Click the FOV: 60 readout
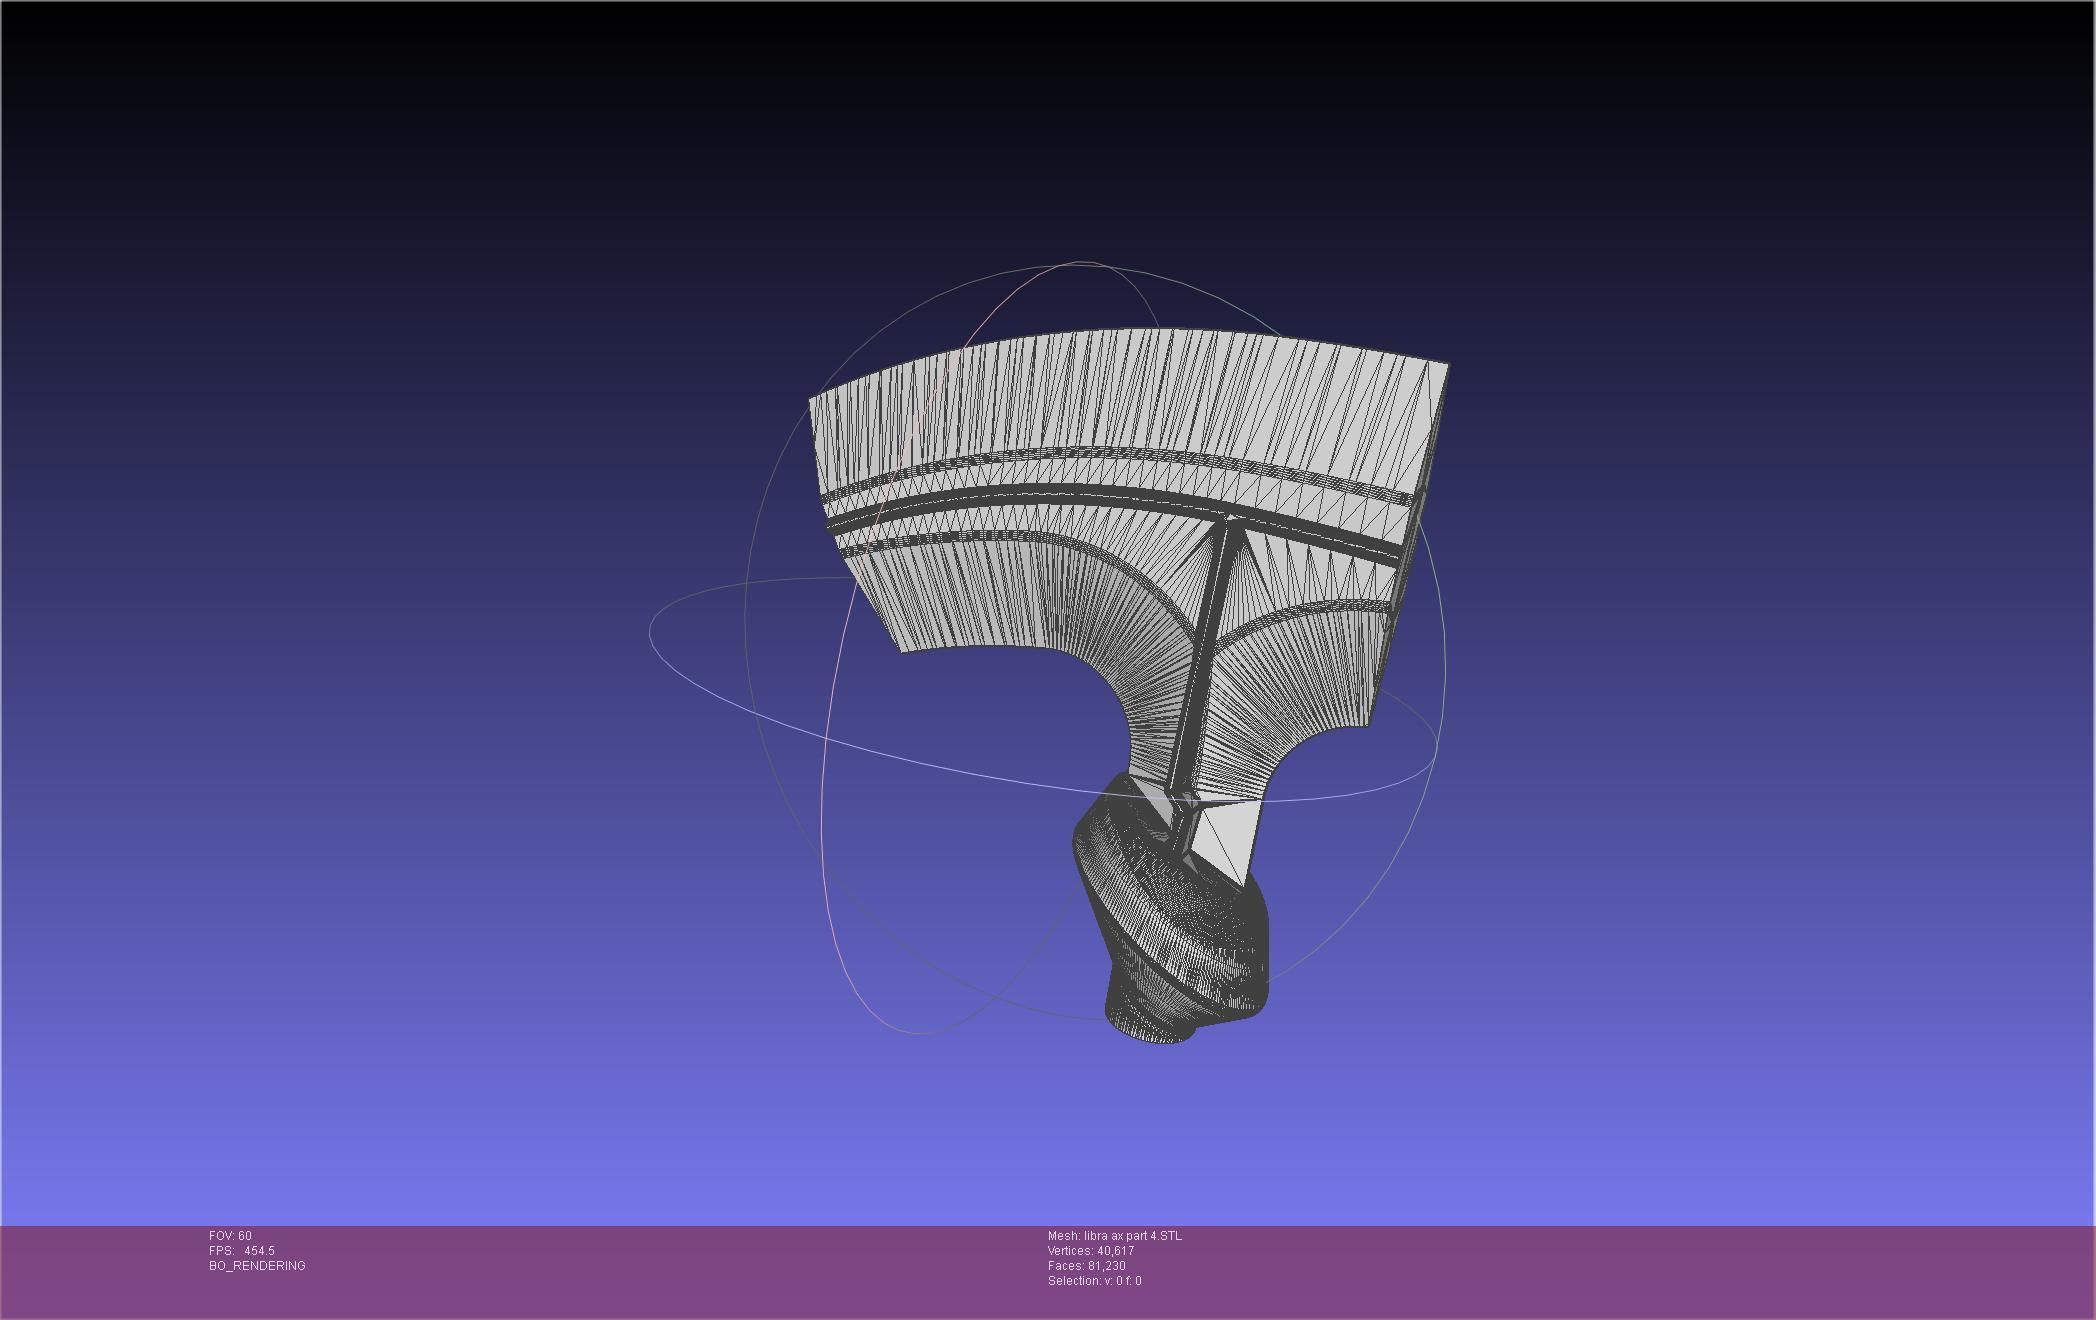Screen dimensions: 2096x1320 (x=230, y=1236)
